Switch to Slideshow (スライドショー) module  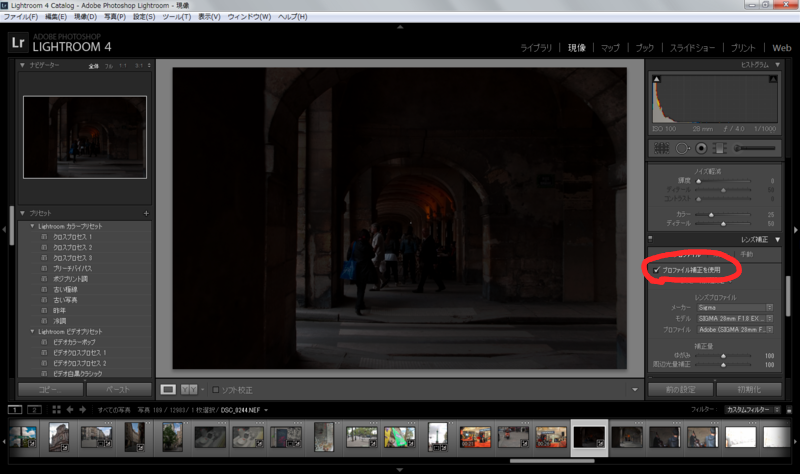pos(692,48)
